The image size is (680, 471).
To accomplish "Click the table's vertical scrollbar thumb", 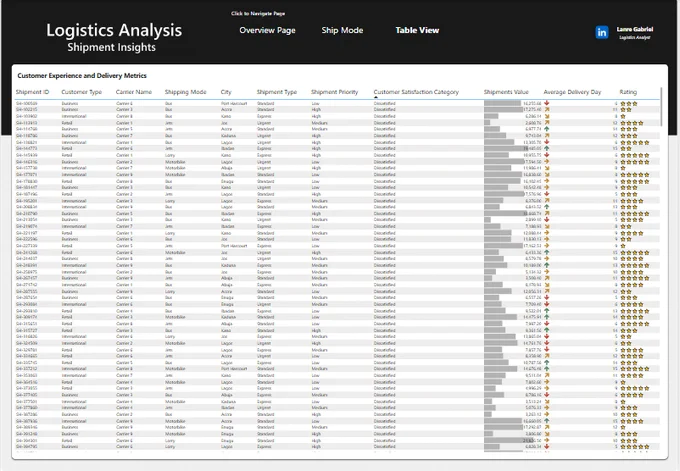I will click(x=661, y=107).
